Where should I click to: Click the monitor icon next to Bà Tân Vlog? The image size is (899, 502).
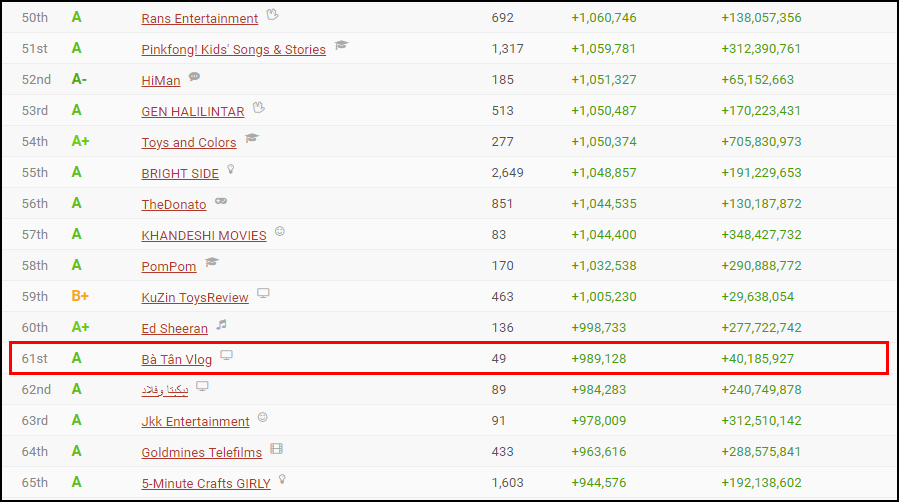tap(226, 356)
